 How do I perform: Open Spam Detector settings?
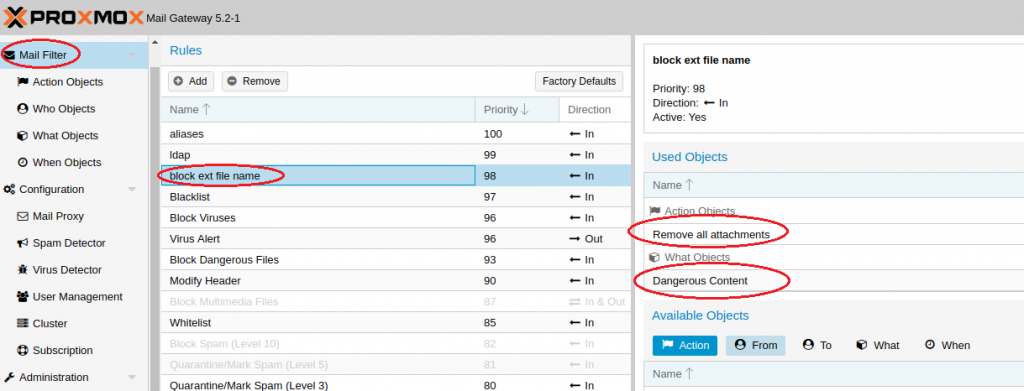pyautogui.click(x=69, y=243)
